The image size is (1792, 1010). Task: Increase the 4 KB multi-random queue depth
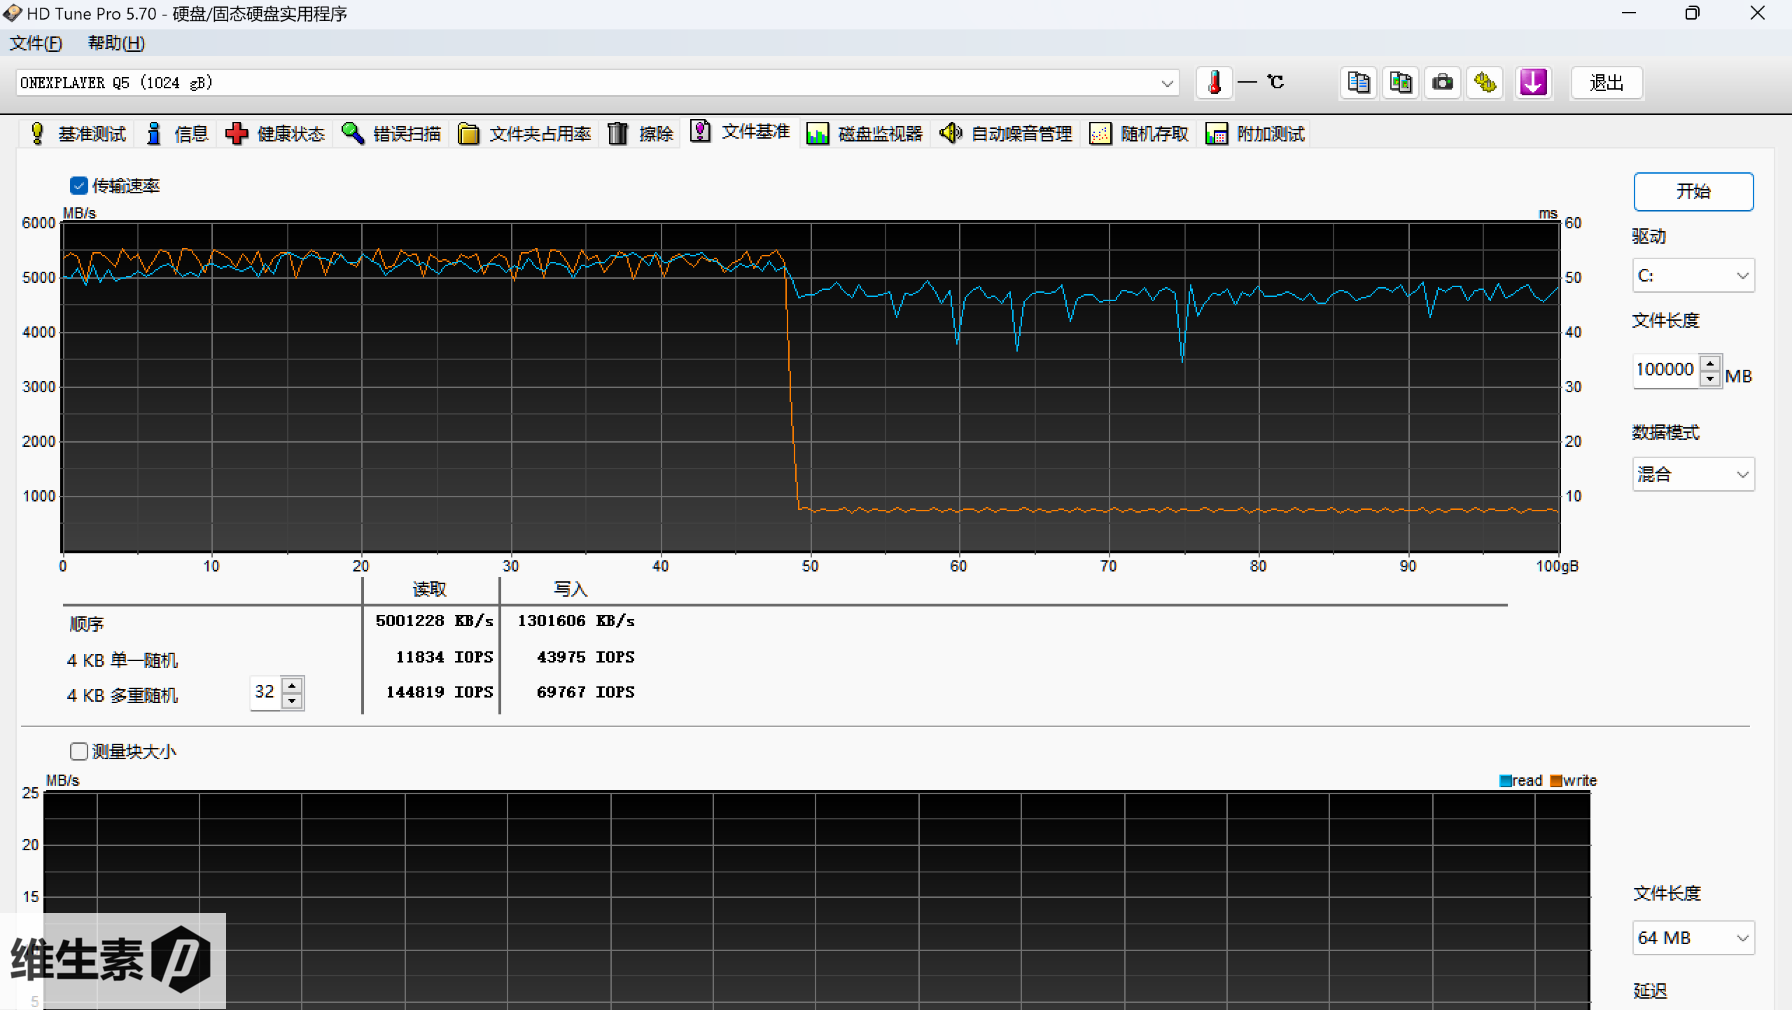point(292,685)
